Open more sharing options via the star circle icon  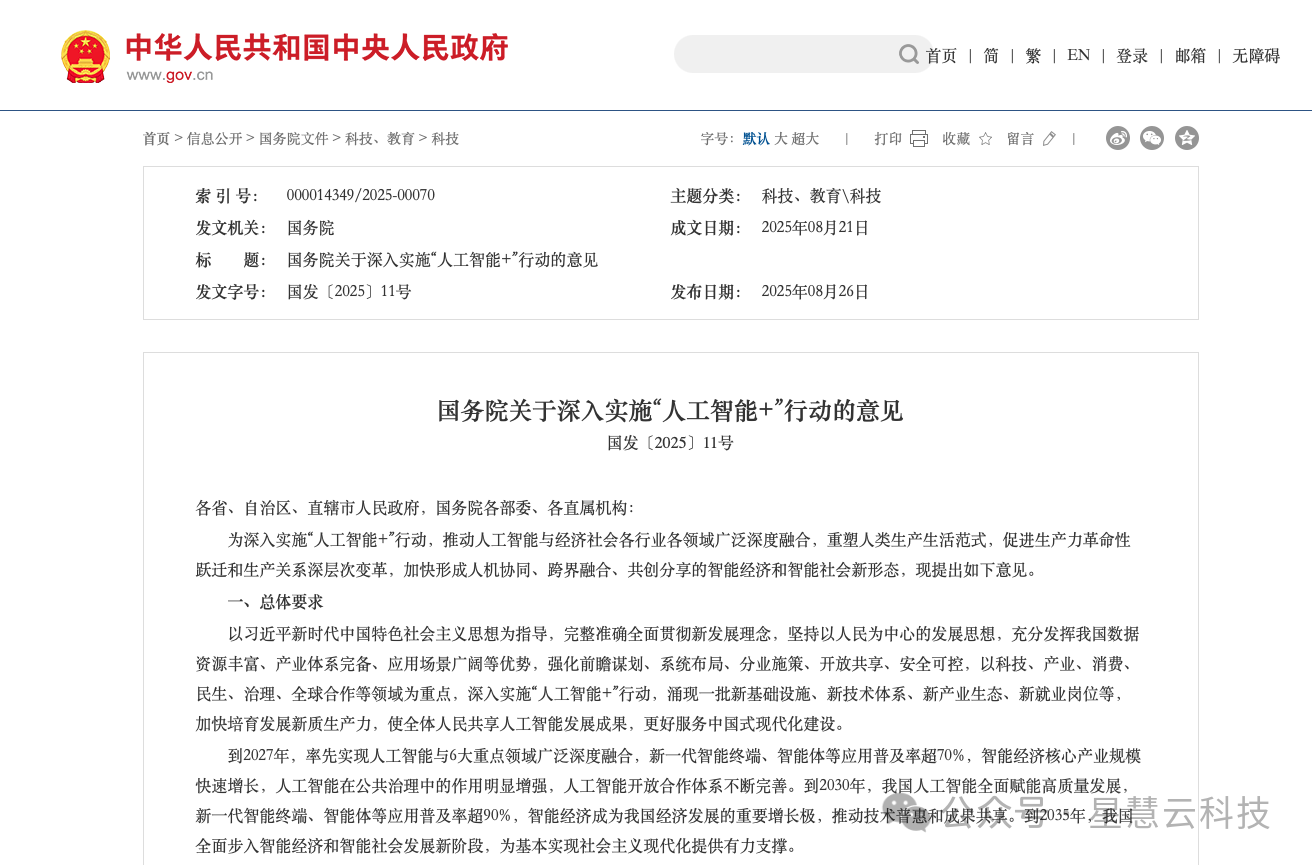pyautogui.click(x=1187, y=138)
